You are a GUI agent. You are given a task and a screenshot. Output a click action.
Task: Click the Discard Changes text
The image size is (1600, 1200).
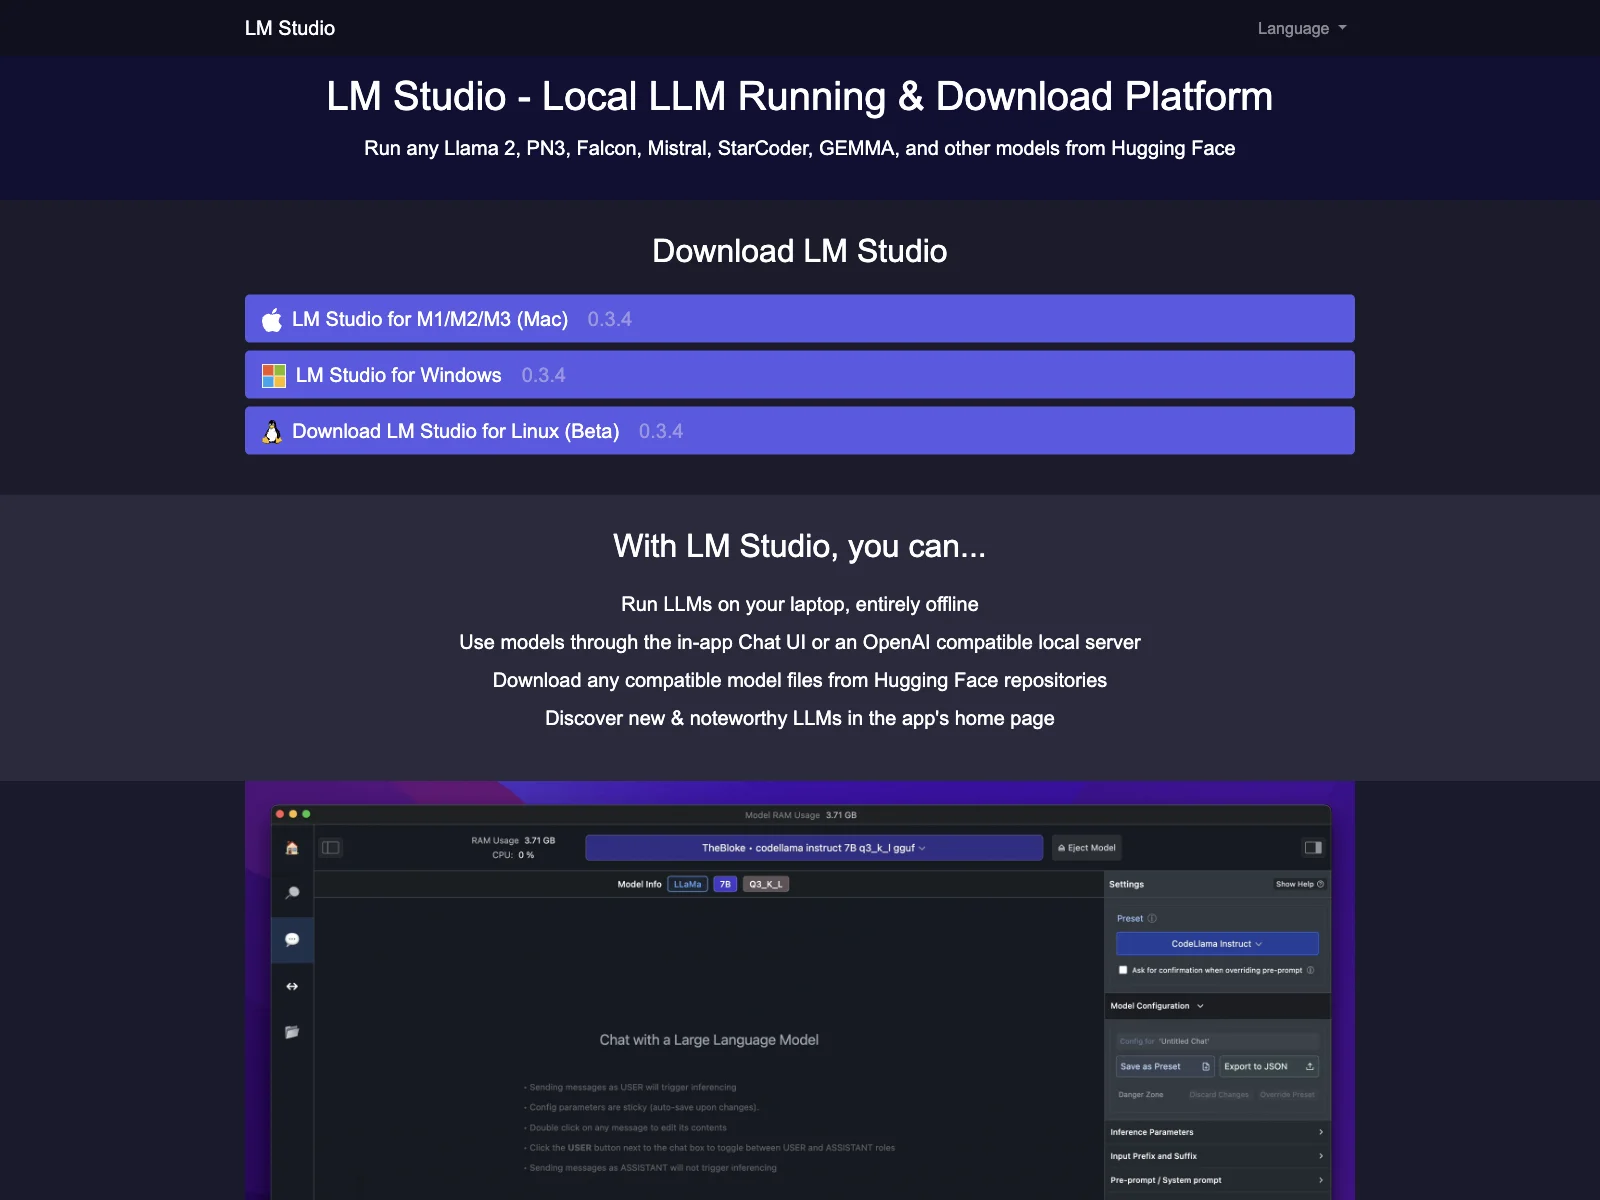click(x=1219, y=1094)
